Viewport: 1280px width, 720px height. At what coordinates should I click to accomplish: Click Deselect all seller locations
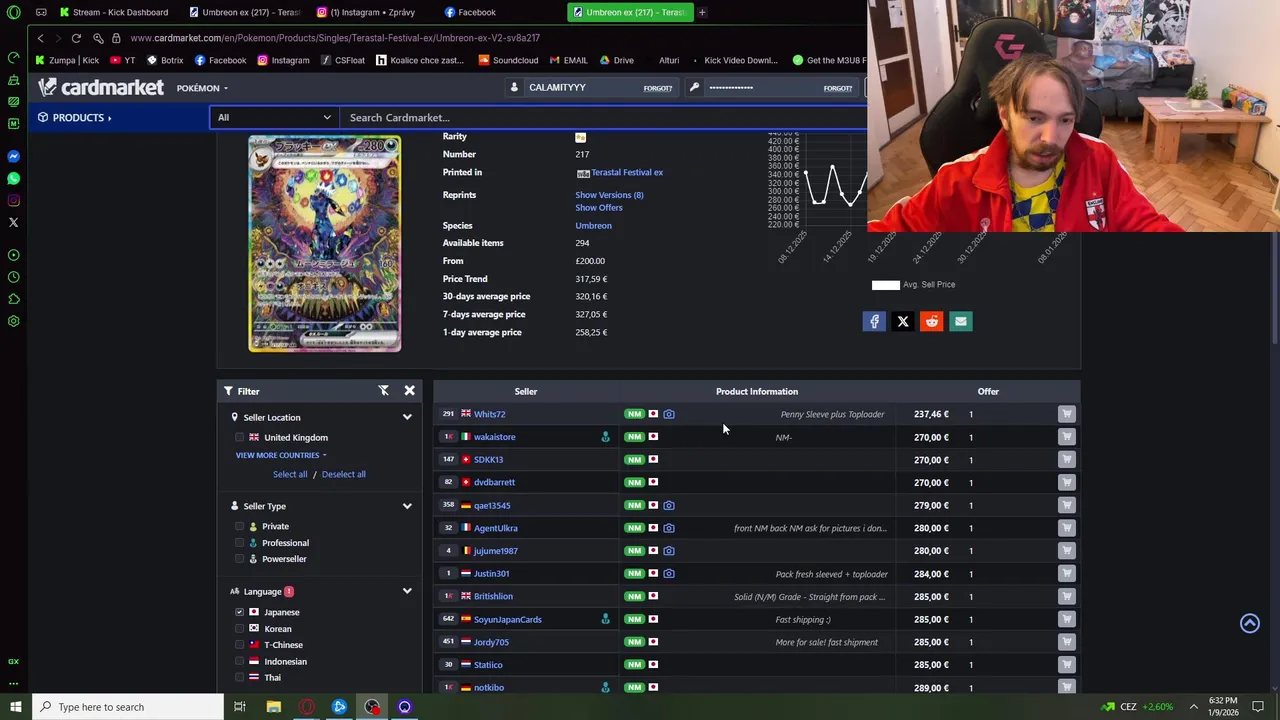pos(343,474)
